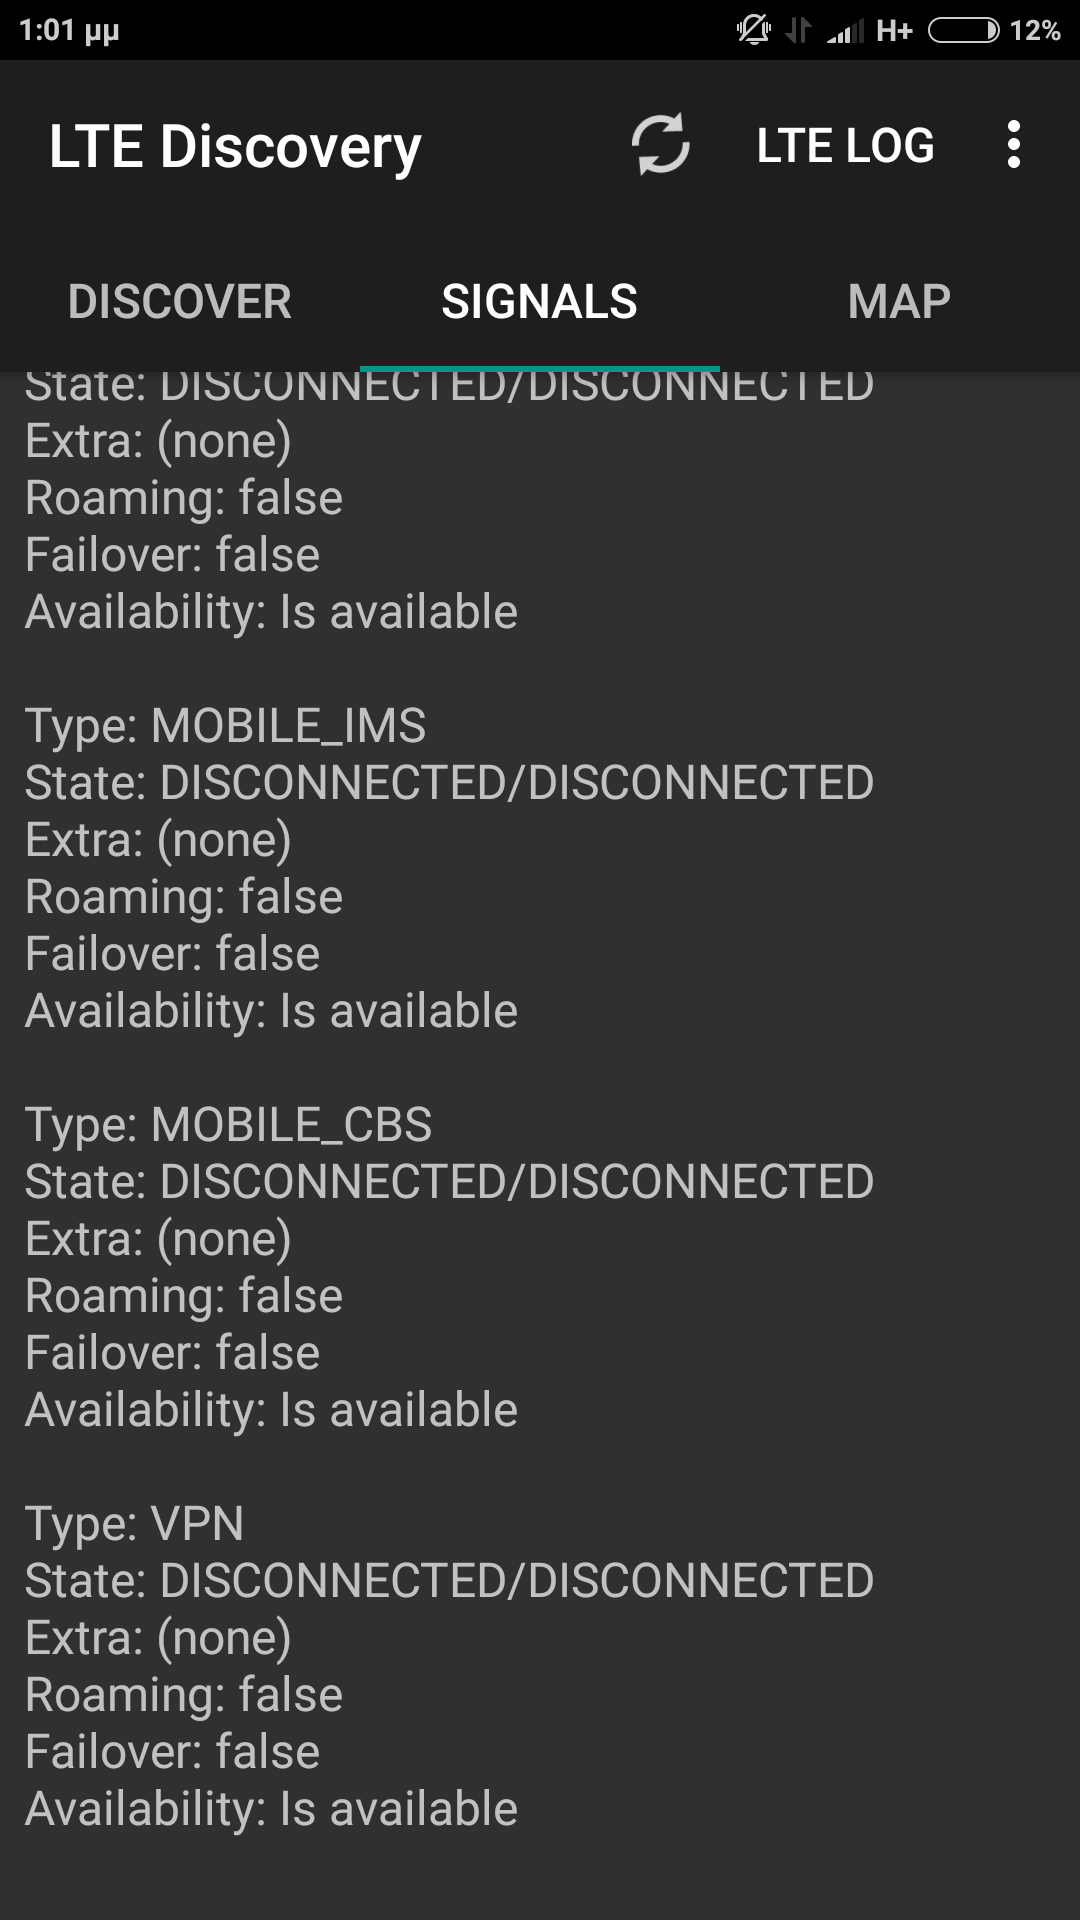Tap the signal strength bars icon
The image size is (1080, 1920).
click(845, 31)
